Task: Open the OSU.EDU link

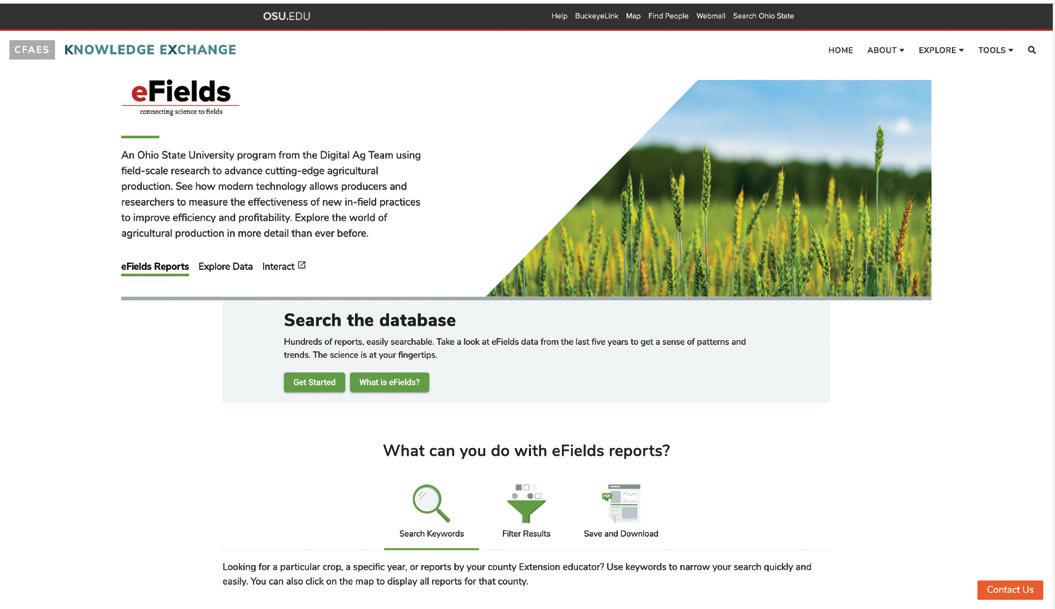Action: pyautogui.click(x=287, y=16)
